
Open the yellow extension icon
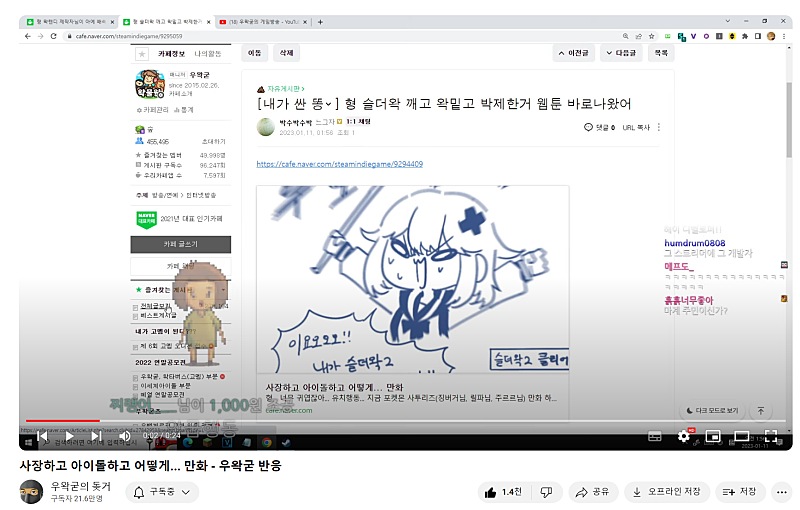732,36
